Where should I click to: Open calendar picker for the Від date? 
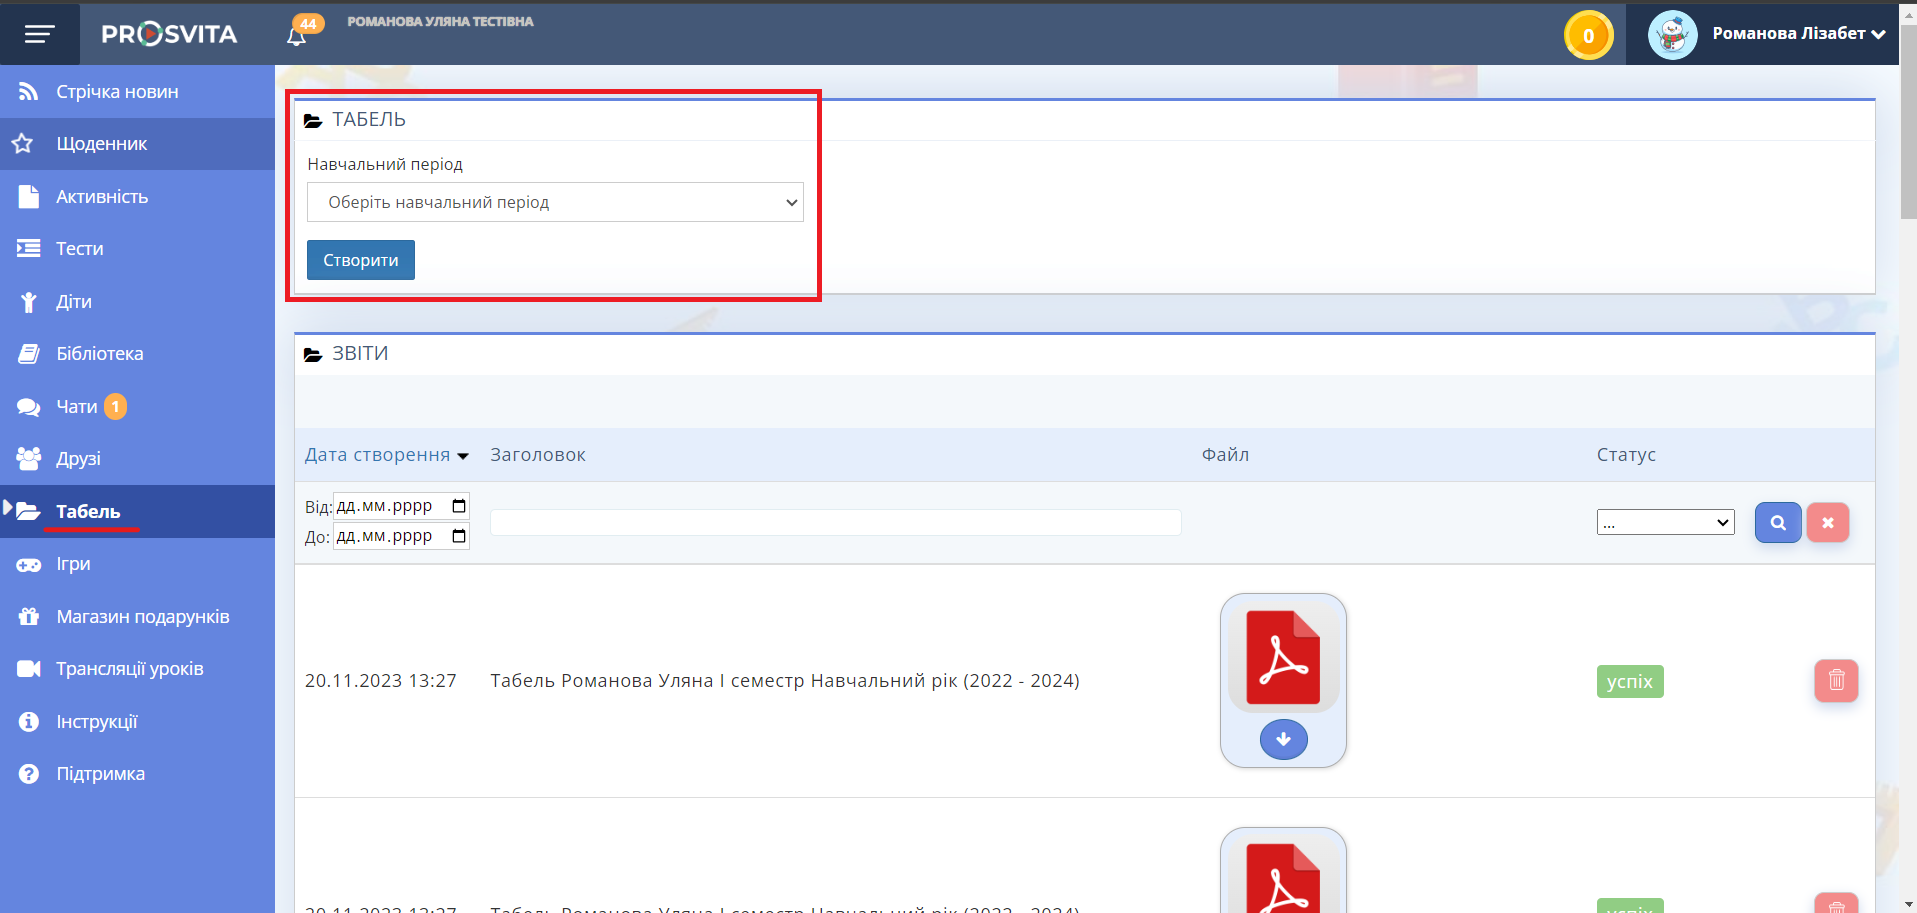point(459,506)
